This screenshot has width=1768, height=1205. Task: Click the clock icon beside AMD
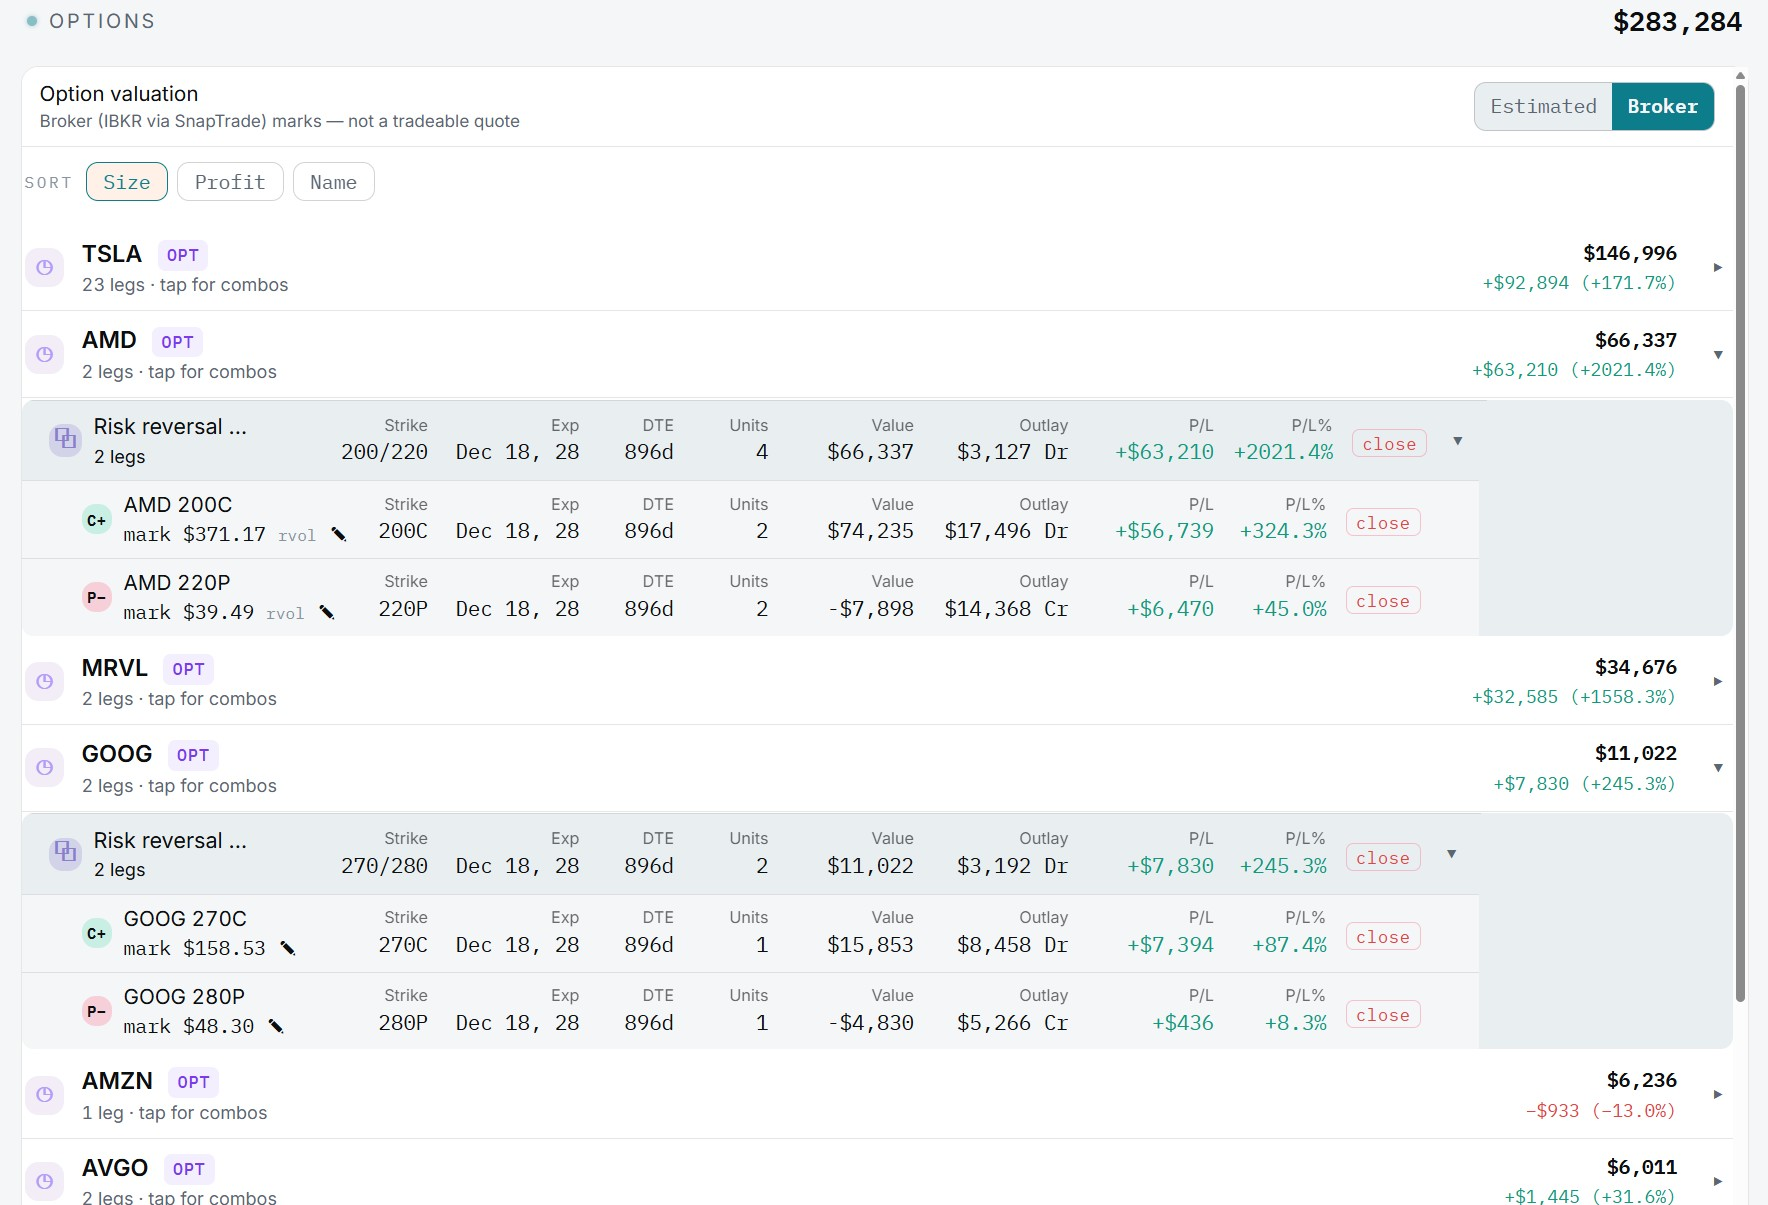click(x=44, y=355)
